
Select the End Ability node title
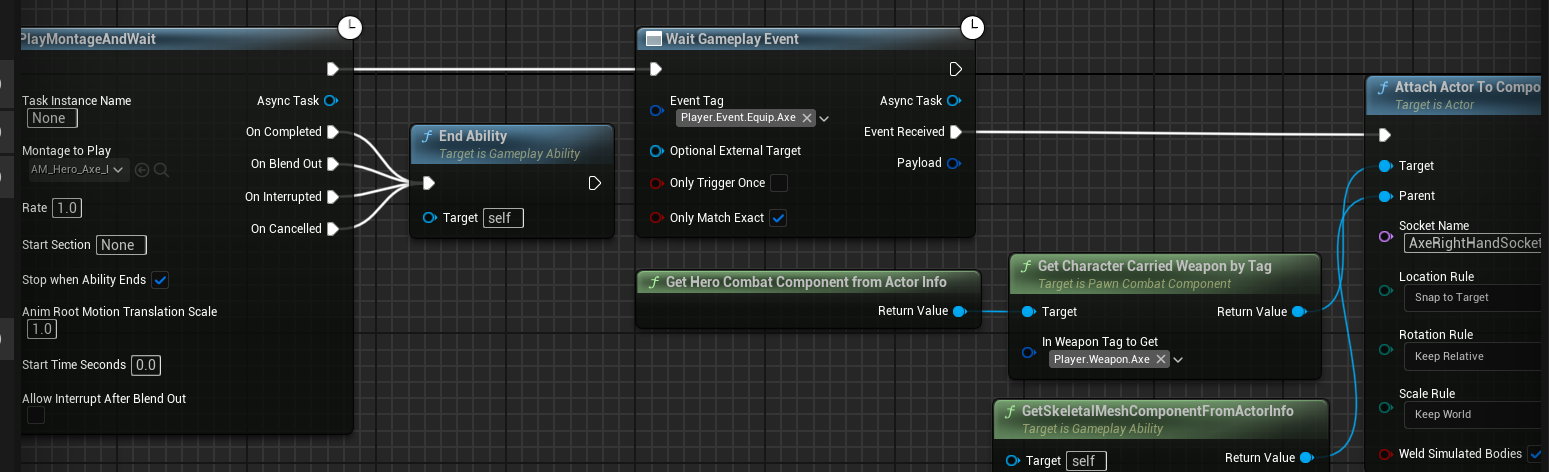click(x=473, y=136)
